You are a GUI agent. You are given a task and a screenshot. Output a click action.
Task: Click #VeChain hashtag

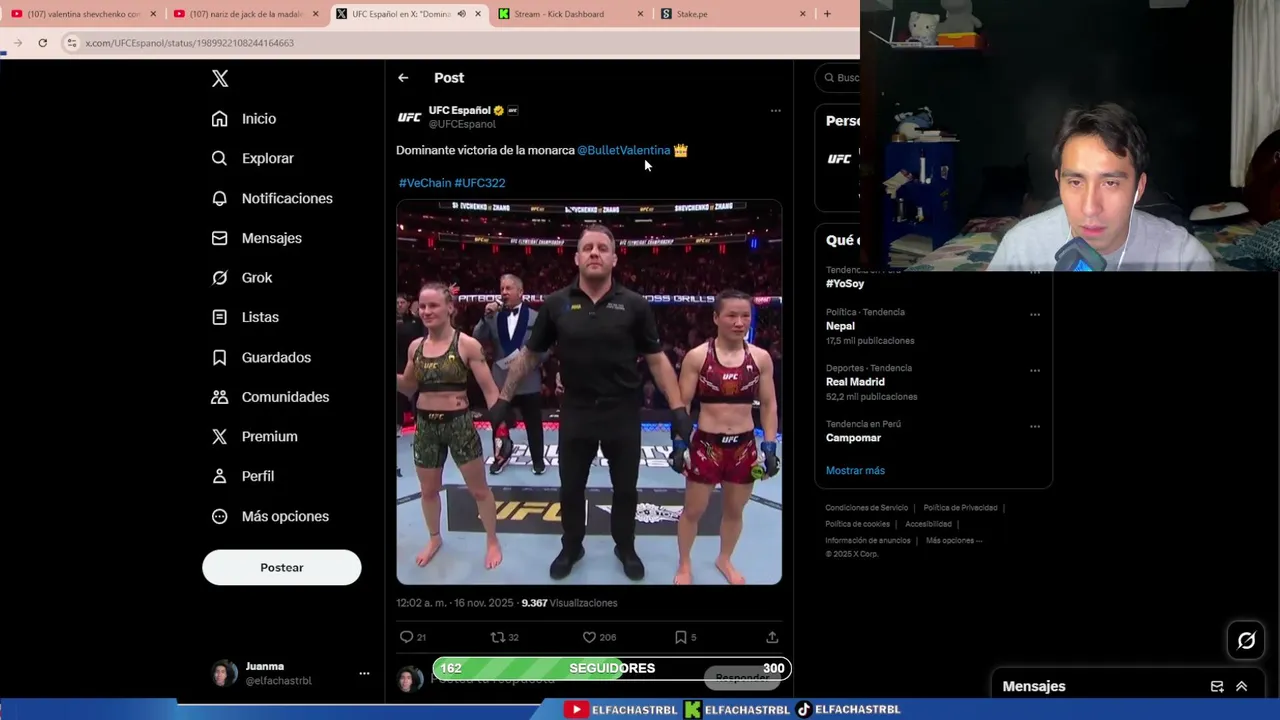(425, 183)
